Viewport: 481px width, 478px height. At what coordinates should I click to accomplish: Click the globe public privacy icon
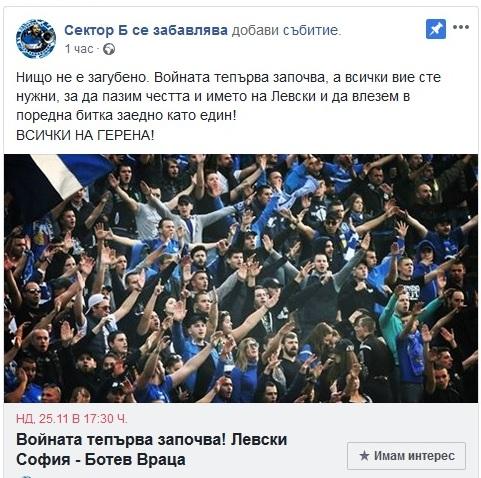109,49
